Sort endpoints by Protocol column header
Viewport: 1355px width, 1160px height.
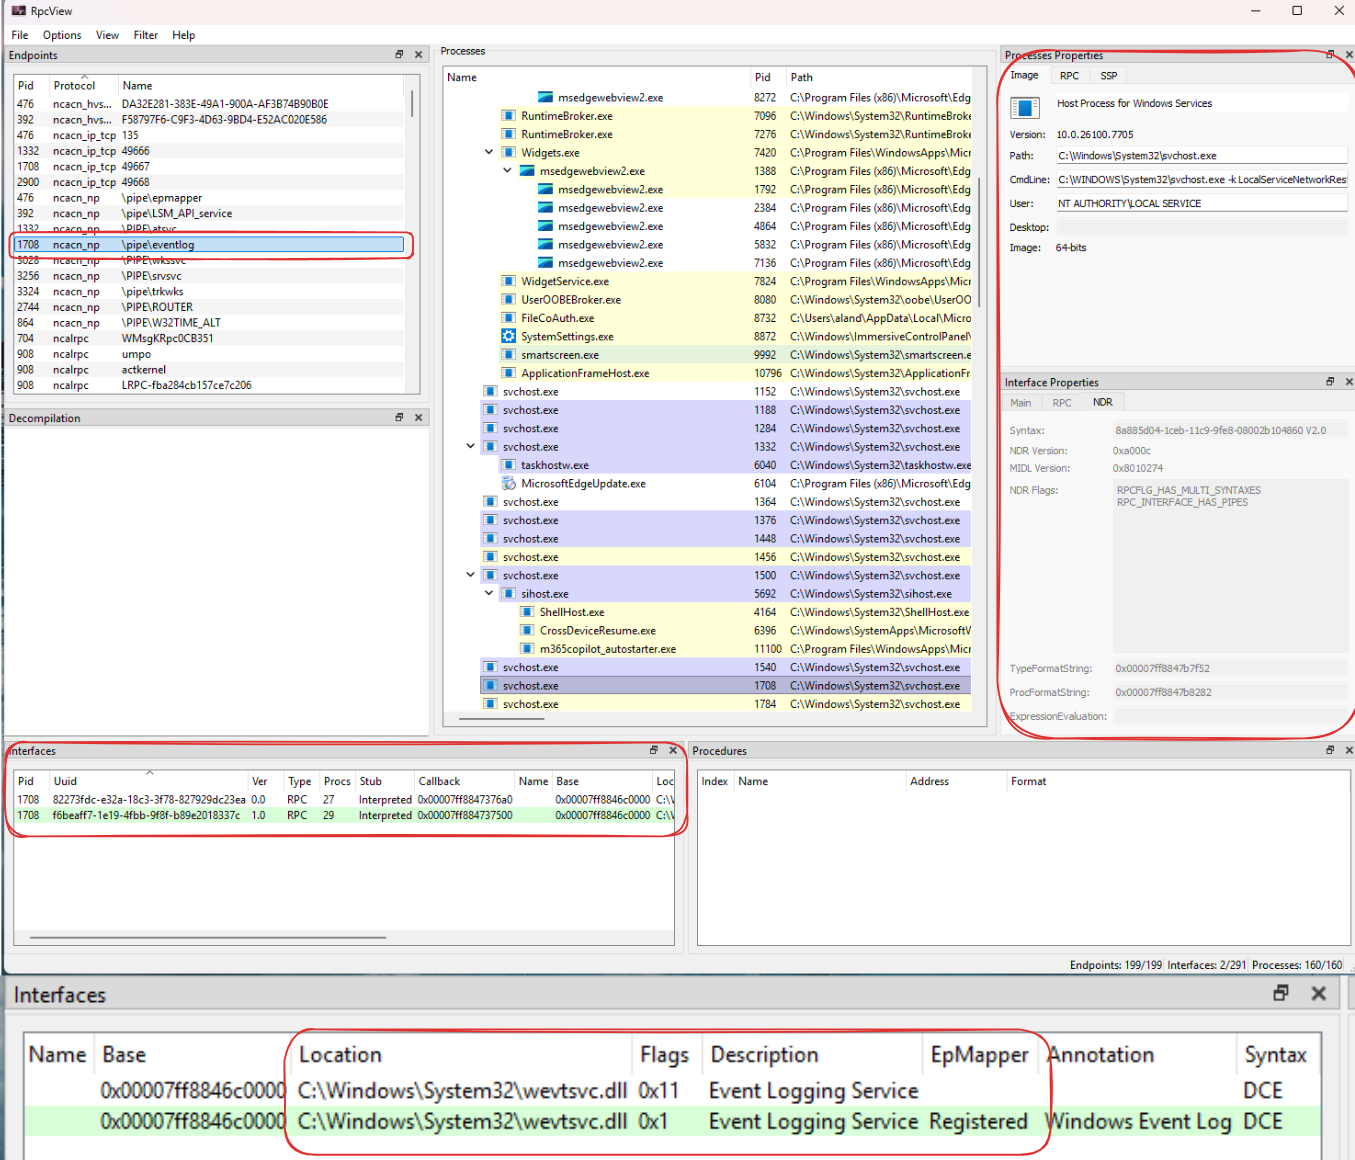75,86
